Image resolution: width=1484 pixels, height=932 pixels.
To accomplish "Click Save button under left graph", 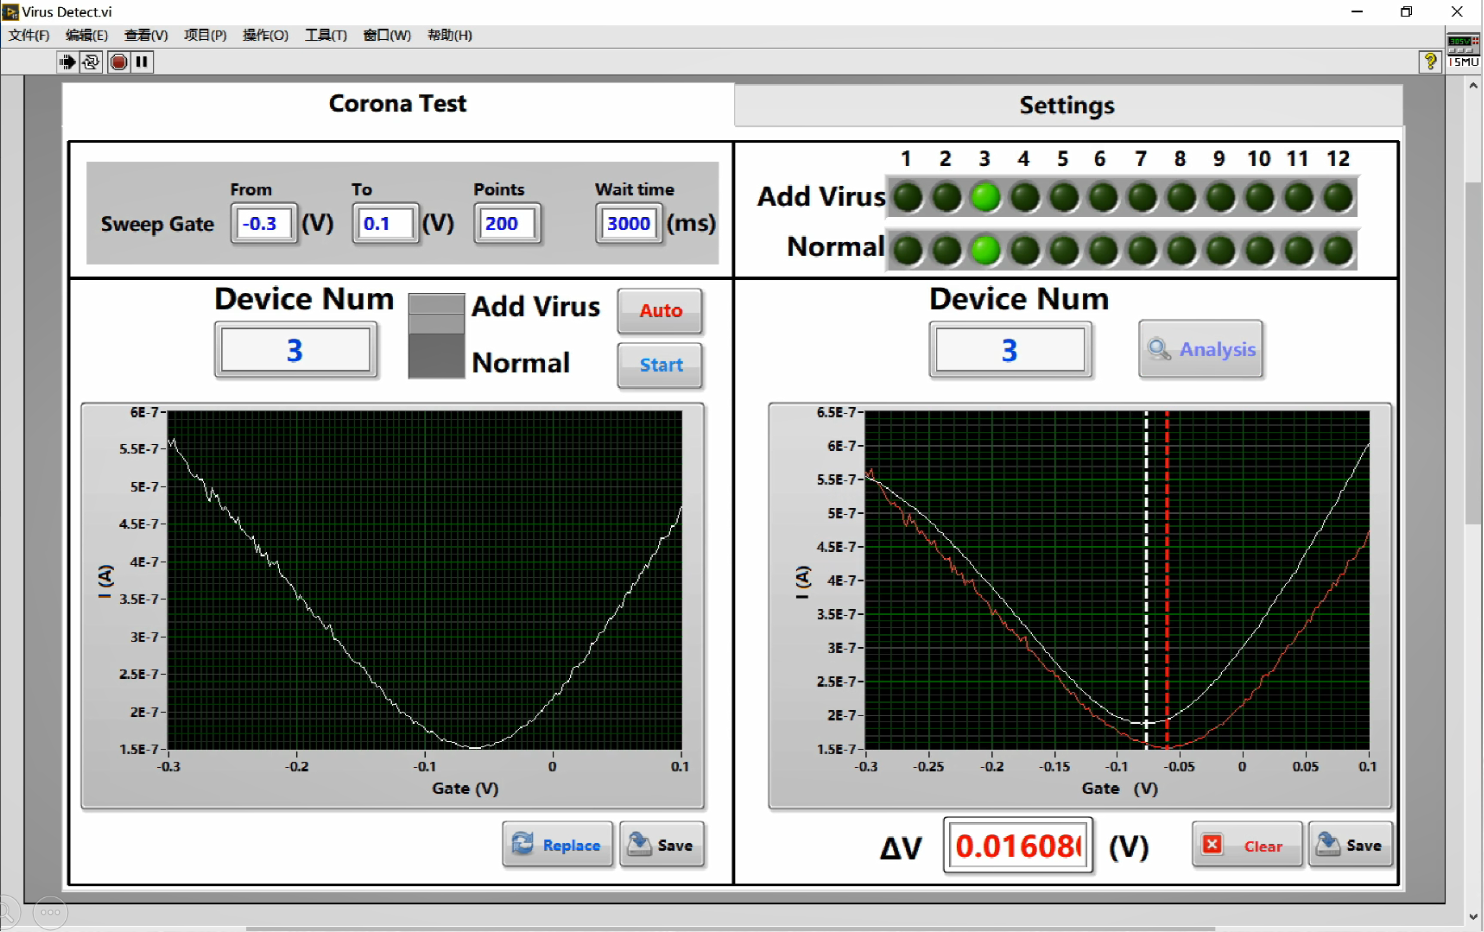I will (x=662, y=845).
